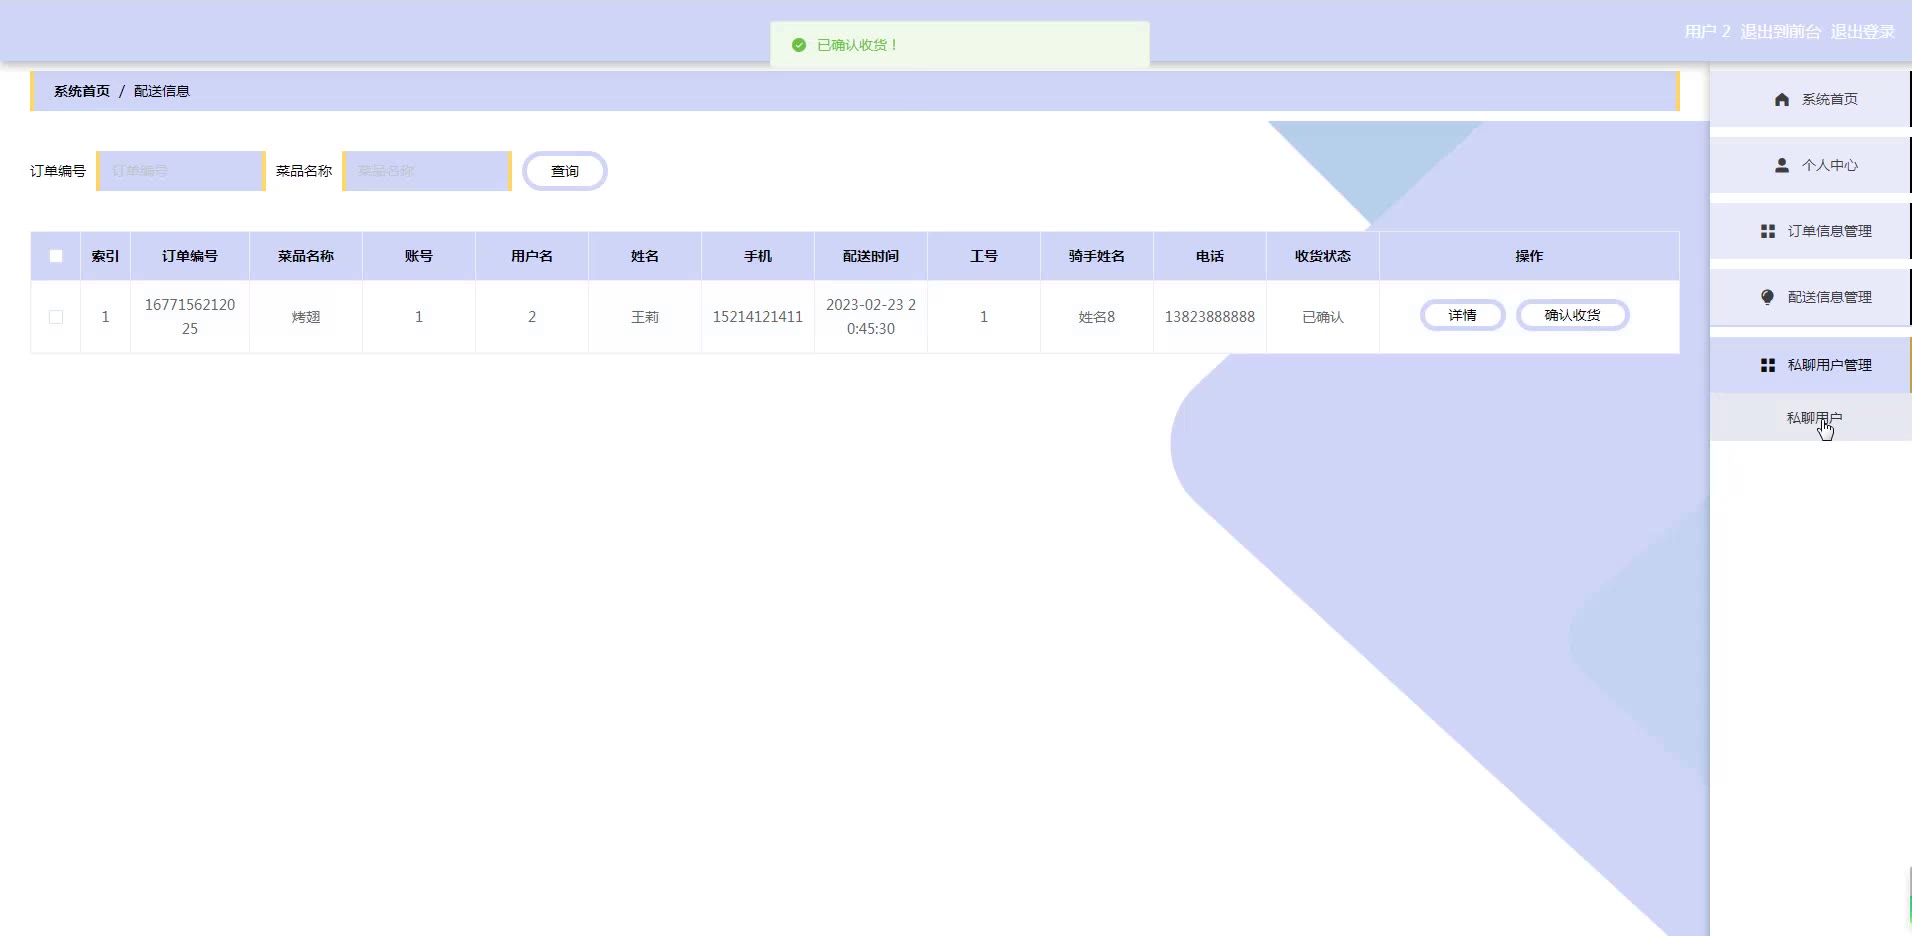Click the 账号 column header
Image resolution: width=1912 pixels, height=936 pixels.
pyautogui.click(x=419, y=256)
